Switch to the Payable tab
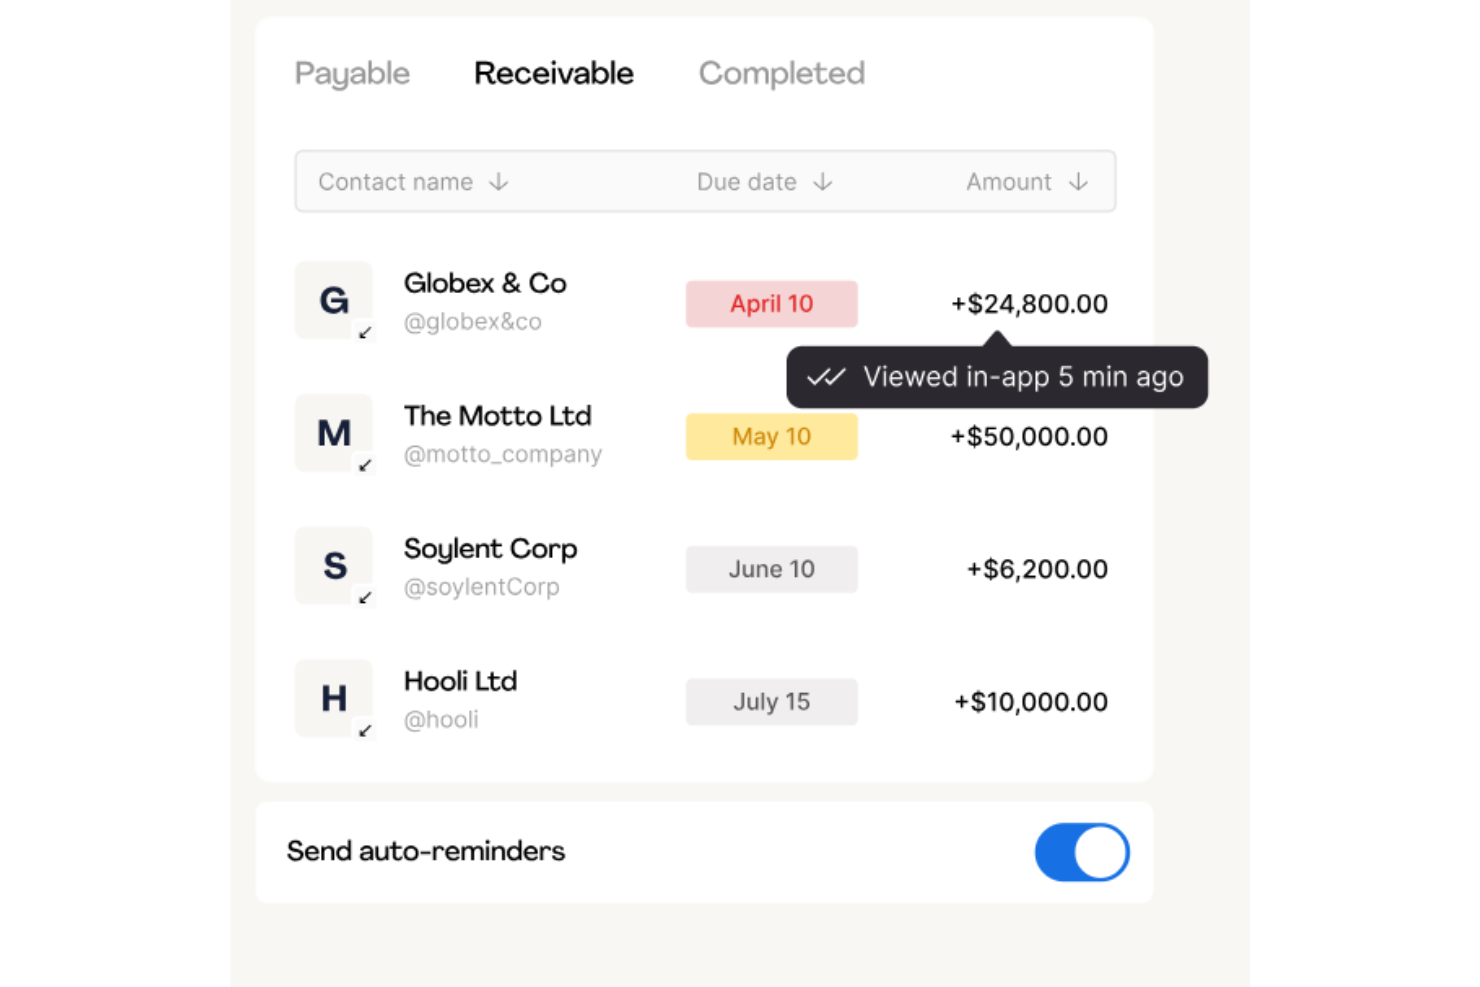Viewport: 1480px width, 987px height. click(352, 73)
